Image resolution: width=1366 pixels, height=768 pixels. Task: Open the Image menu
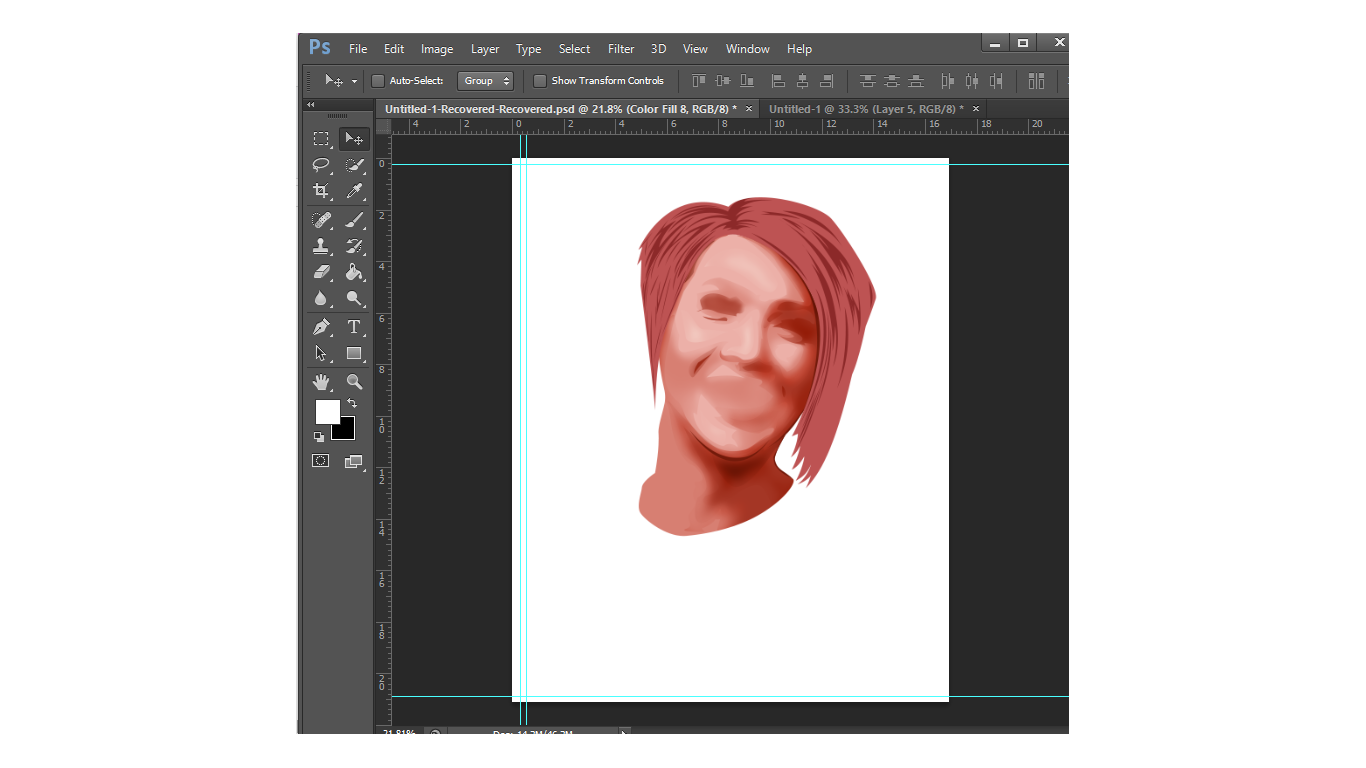pos(437,49)
